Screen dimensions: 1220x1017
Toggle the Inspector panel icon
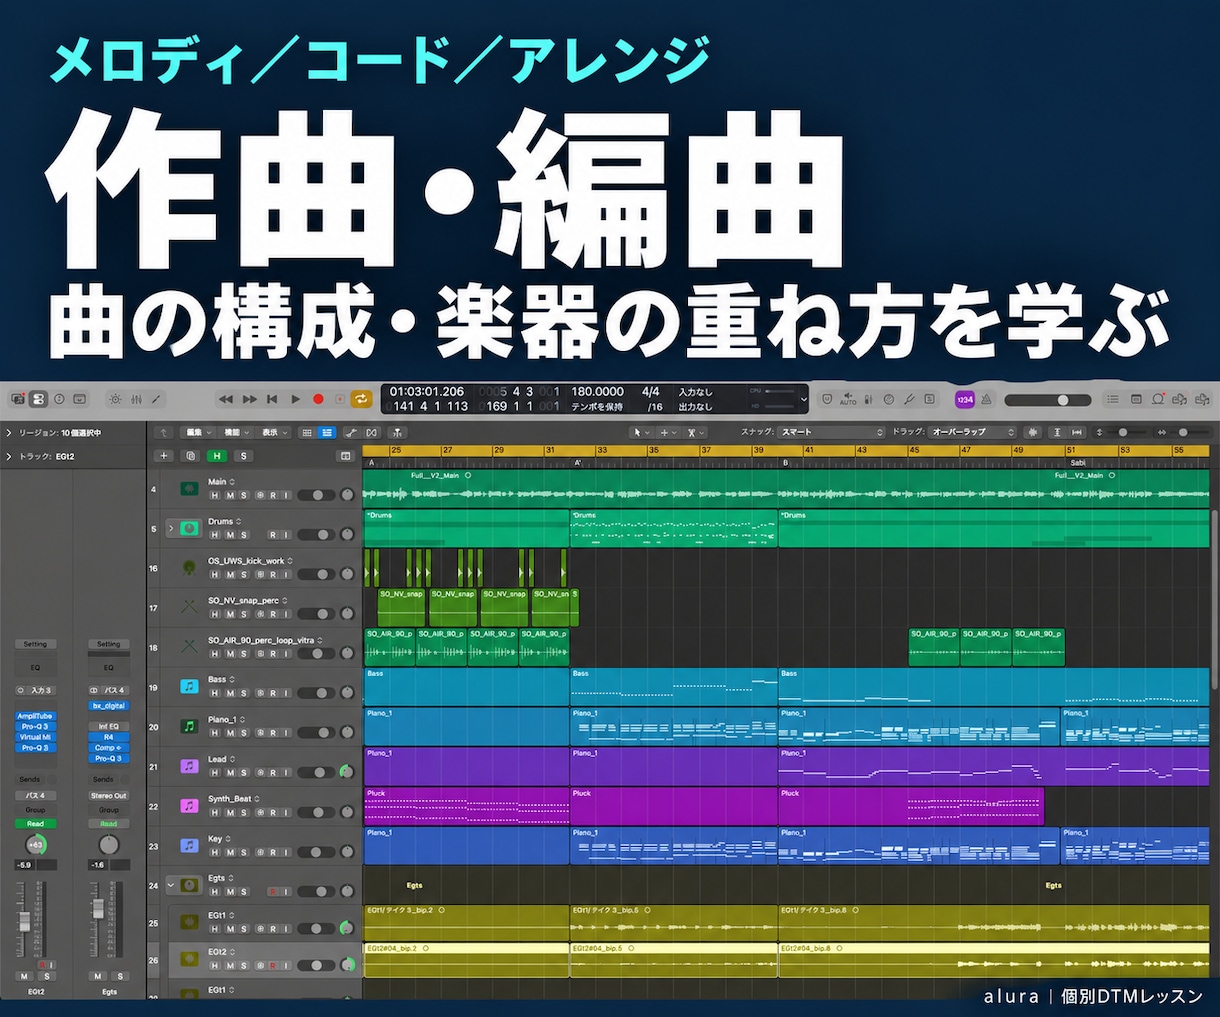(x=38, y=399)
